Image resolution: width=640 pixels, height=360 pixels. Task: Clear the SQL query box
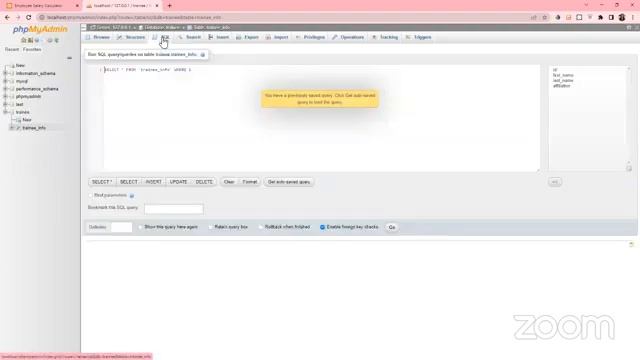coord(229,182)
